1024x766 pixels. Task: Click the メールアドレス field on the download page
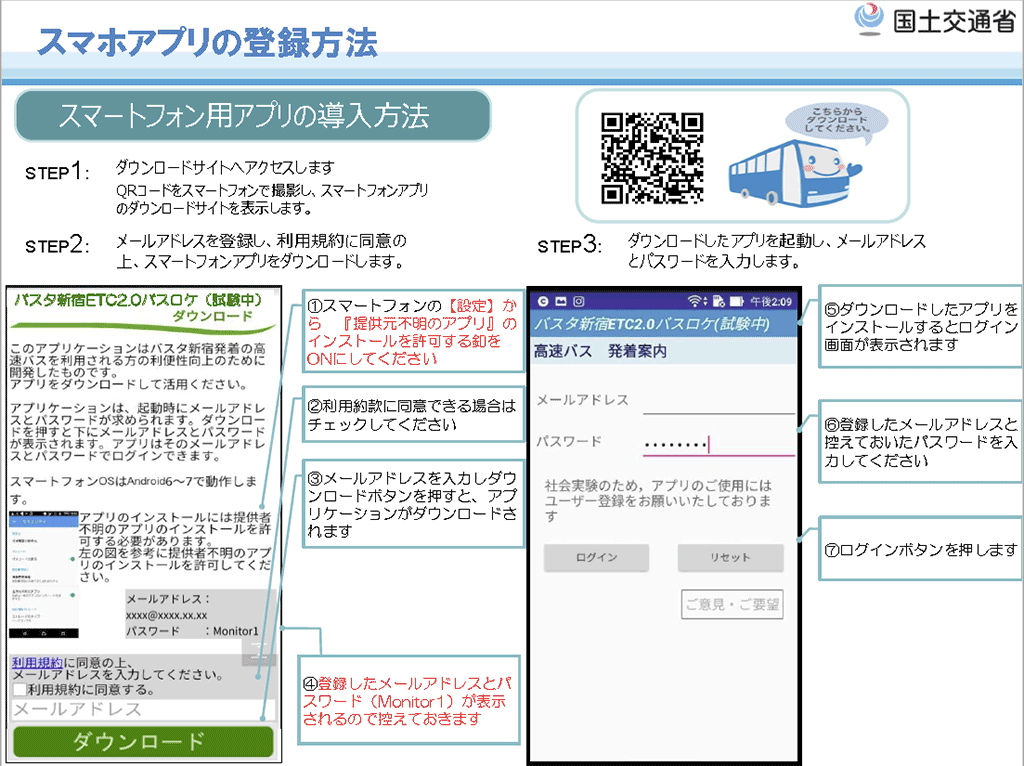point(143,710)
